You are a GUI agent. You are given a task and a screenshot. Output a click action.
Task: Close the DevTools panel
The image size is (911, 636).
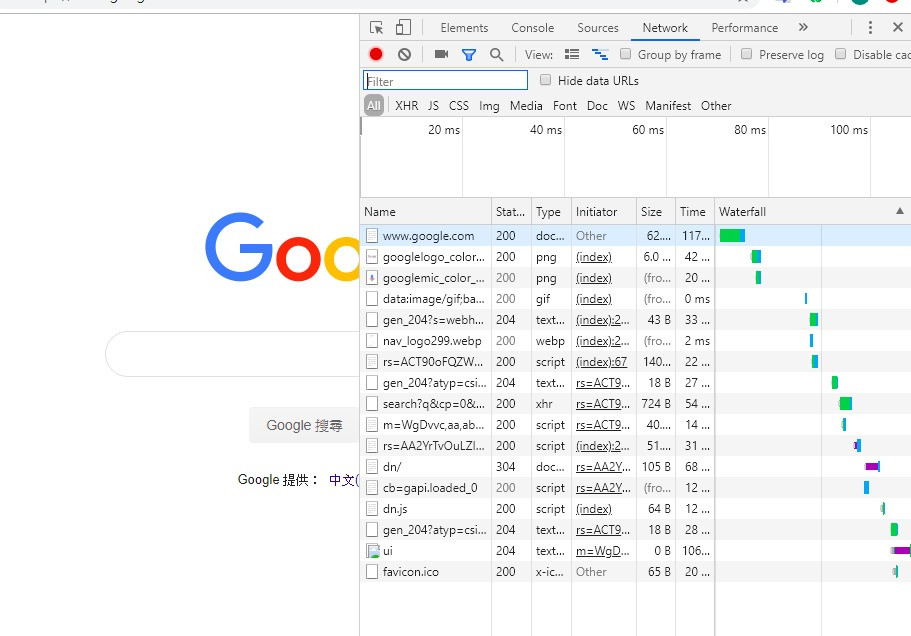(898, 27)
